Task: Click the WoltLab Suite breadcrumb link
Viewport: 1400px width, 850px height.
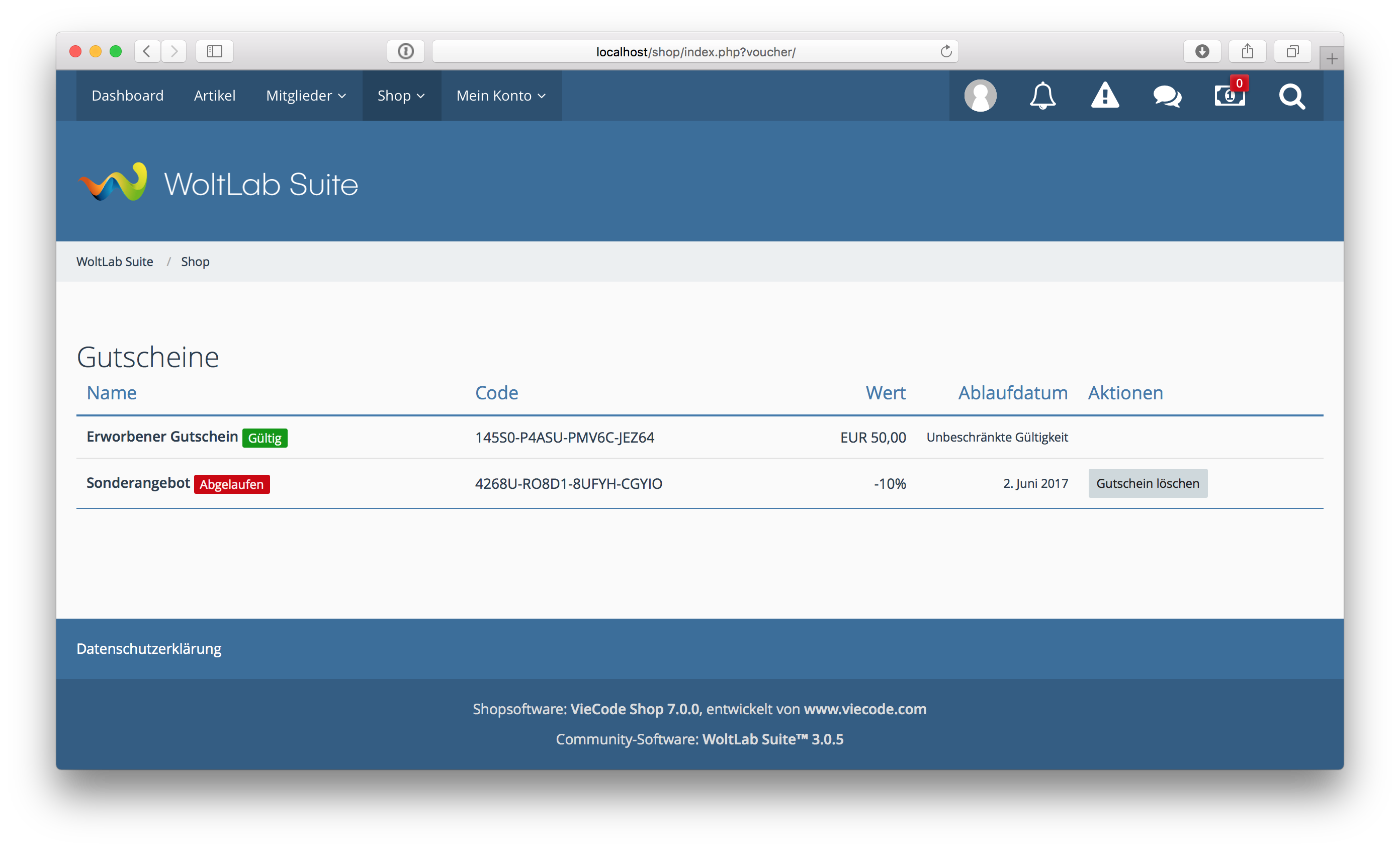Action: pos(115,262)
